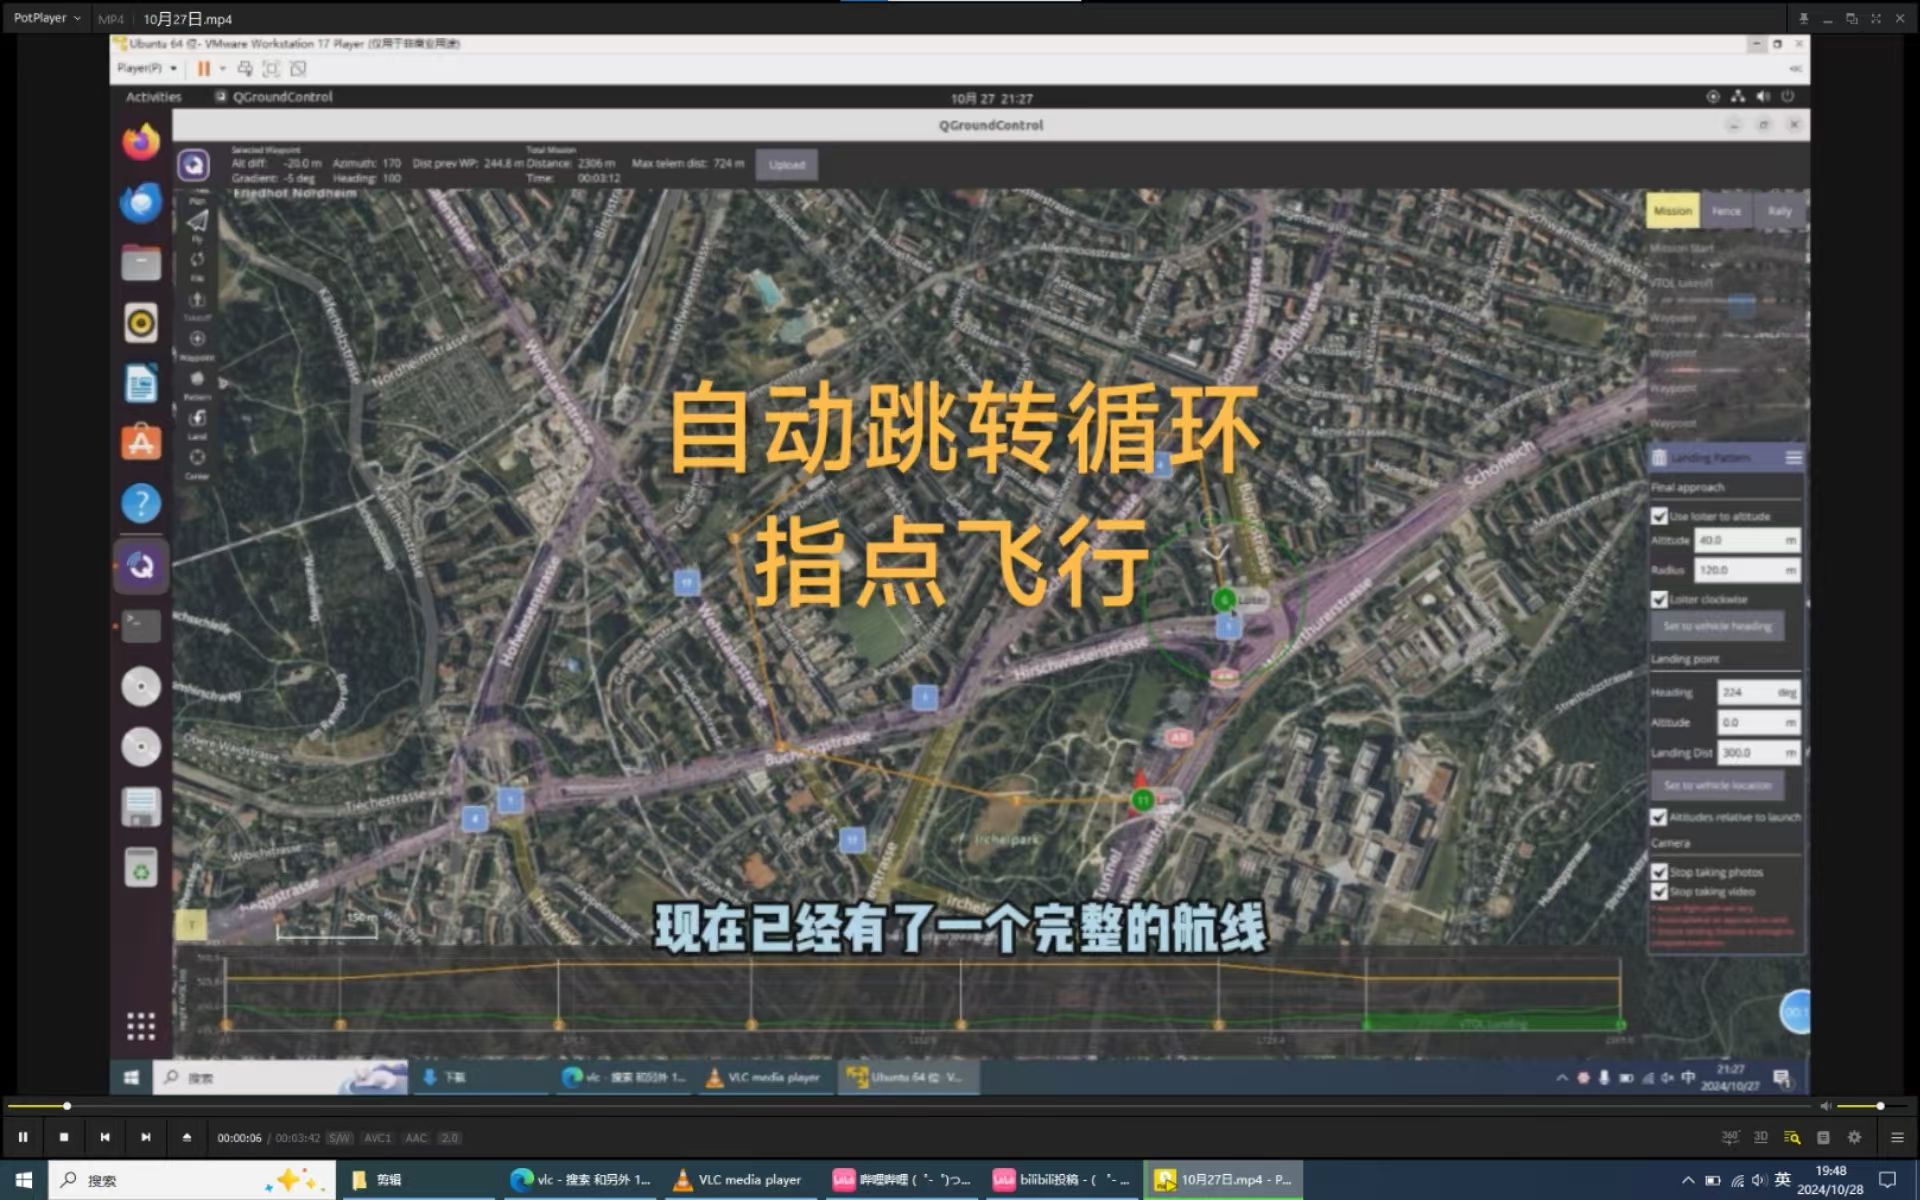
Task: Click the loiter Radius field
Action: [x=1748, y=570]
